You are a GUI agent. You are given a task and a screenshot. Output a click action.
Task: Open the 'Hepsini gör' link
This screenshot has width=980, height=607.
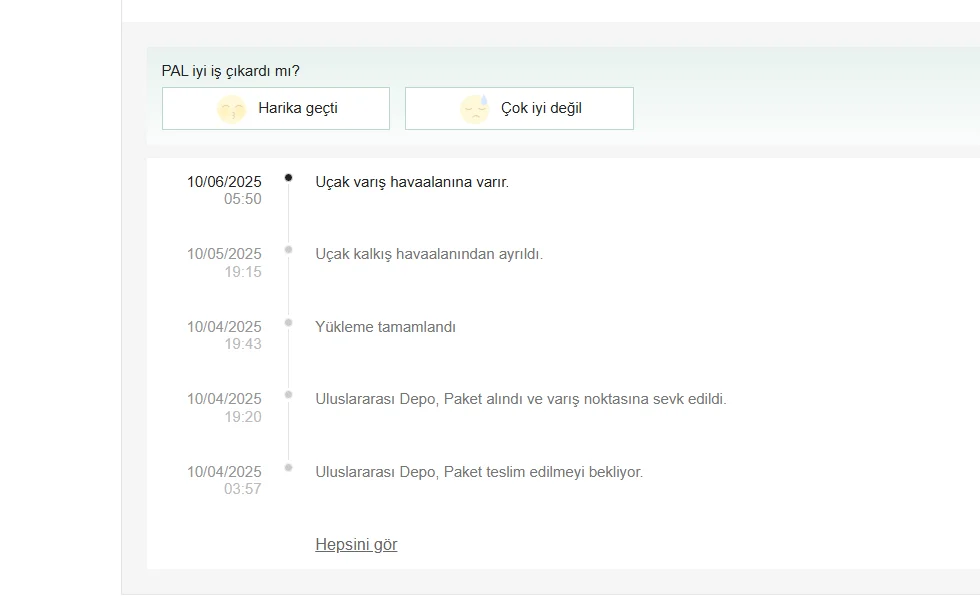pos(356,544)
